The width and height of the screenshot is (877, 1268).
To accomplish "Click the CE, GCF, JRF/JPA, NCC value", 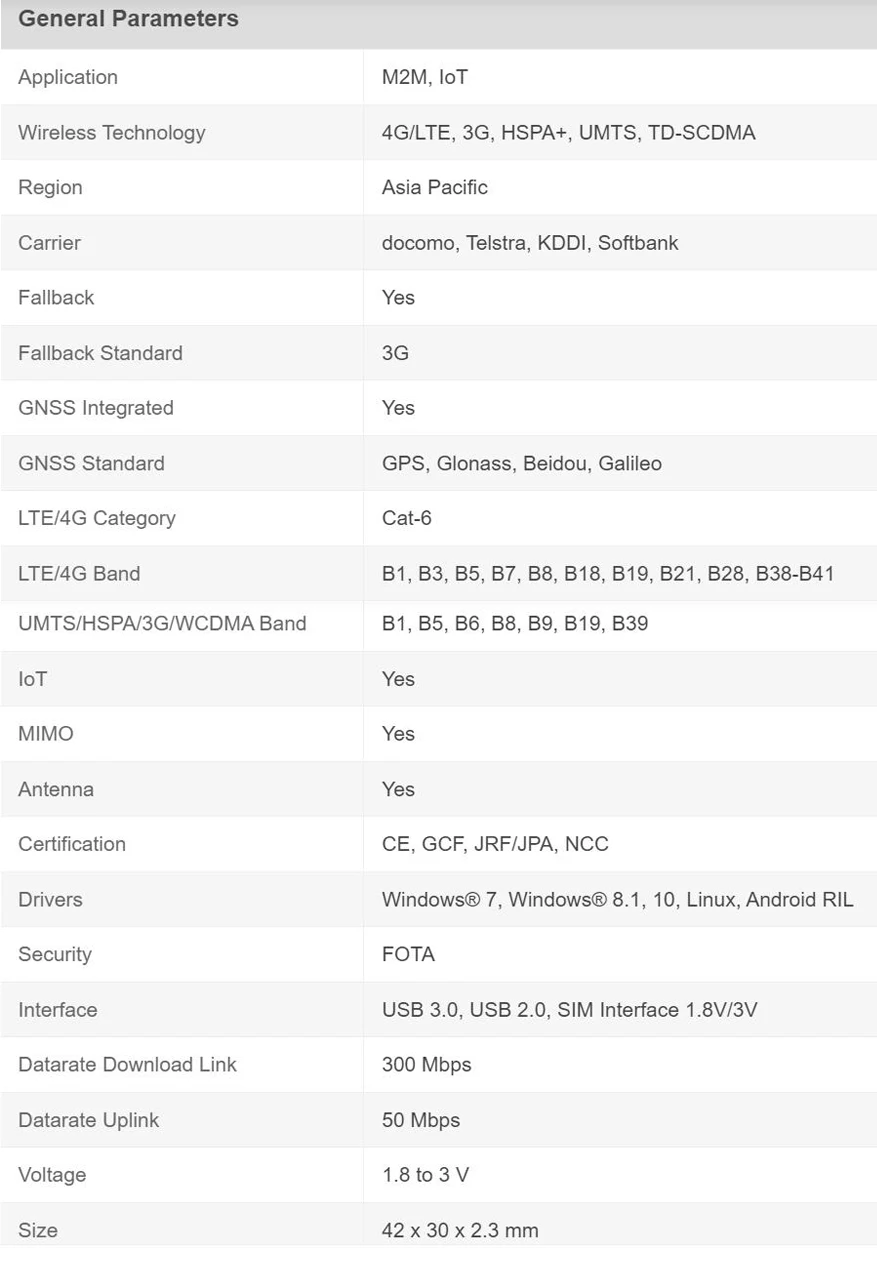I will click(x=494, y=843).
